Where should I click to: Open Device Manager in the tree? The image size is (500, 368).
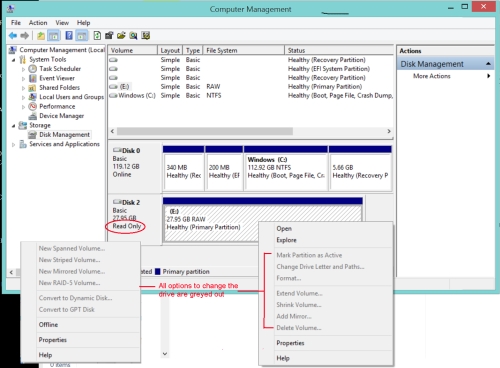click(61, 116)
